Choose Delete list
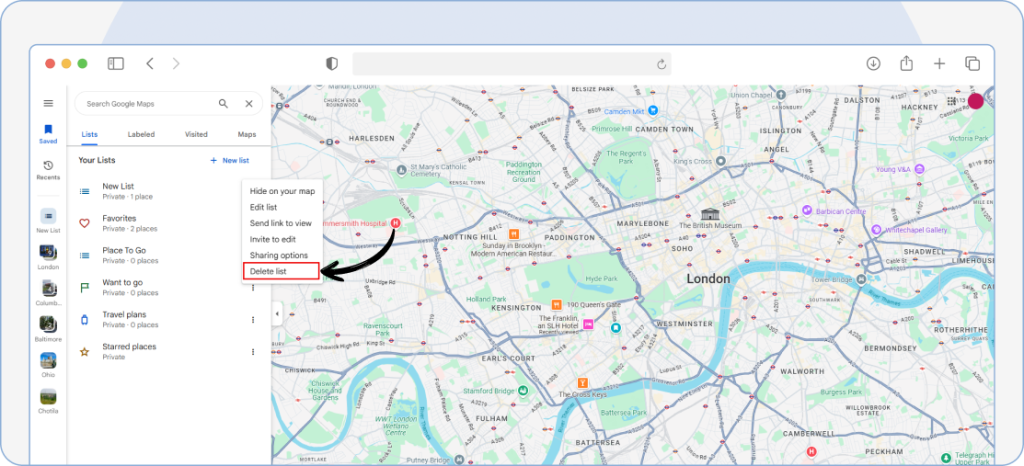This screenshot has height=466, width=1024. click(281, 271)
